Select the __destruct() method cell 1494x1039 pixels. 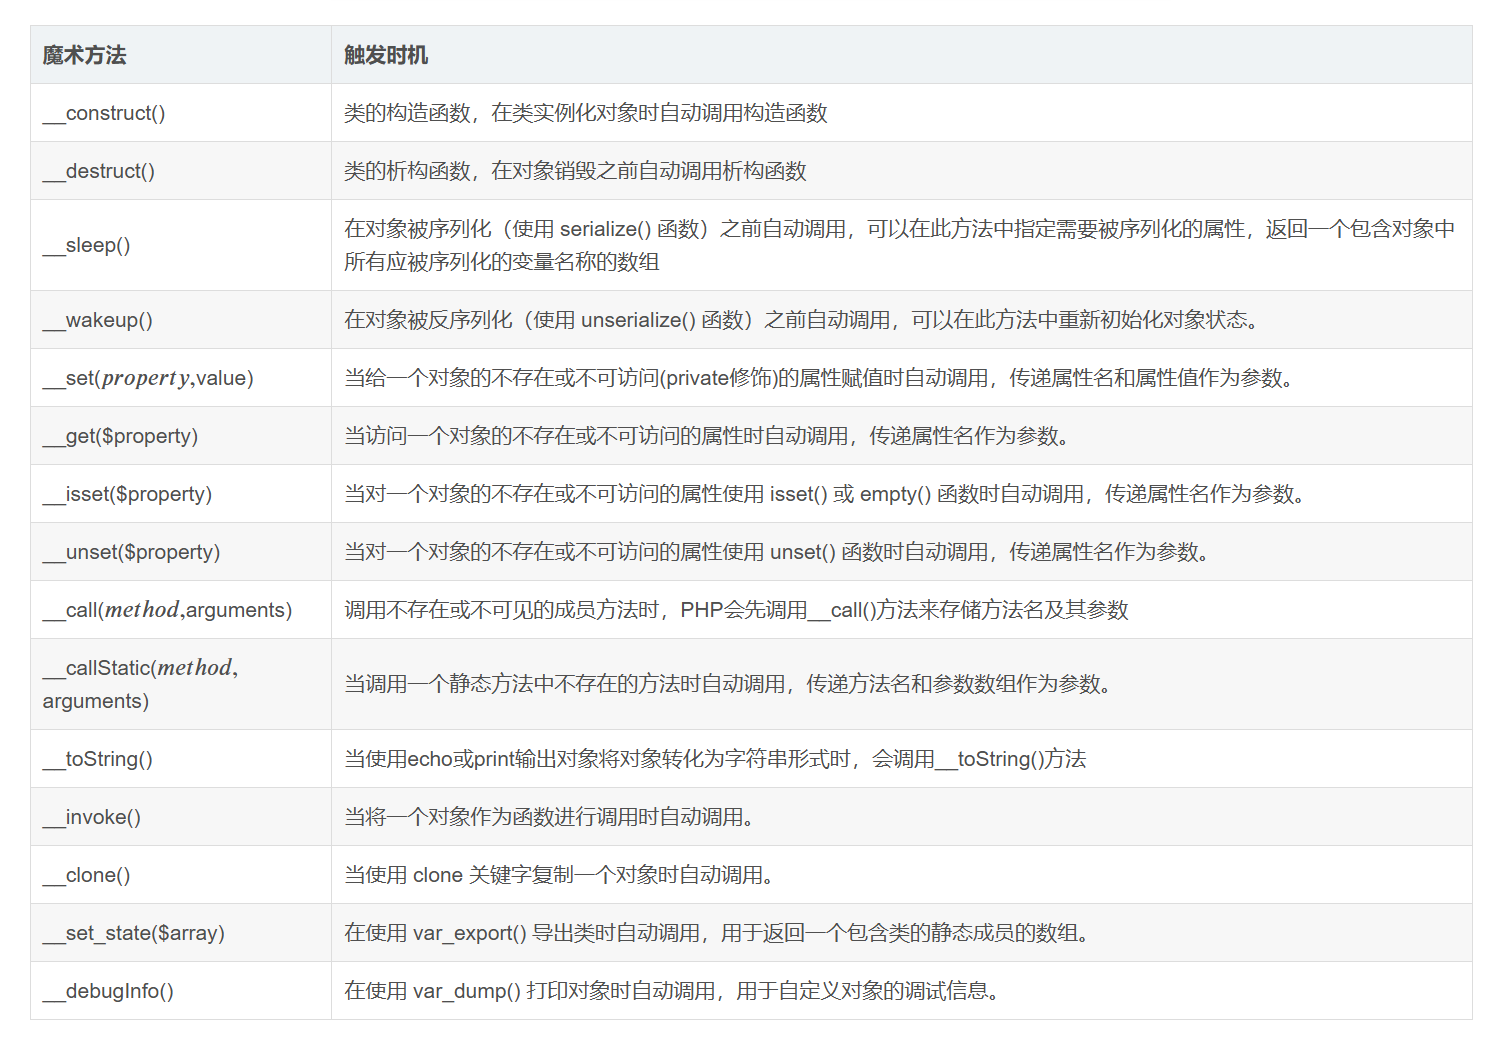tap(181, 171)
